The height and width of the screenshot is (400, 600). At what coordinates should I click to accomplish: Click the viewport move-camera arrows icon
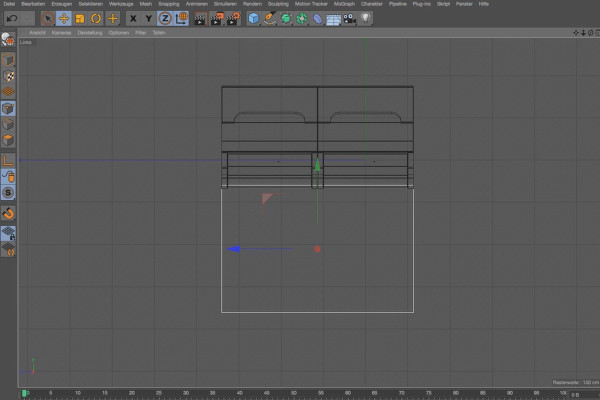click(x=576, y=33)
